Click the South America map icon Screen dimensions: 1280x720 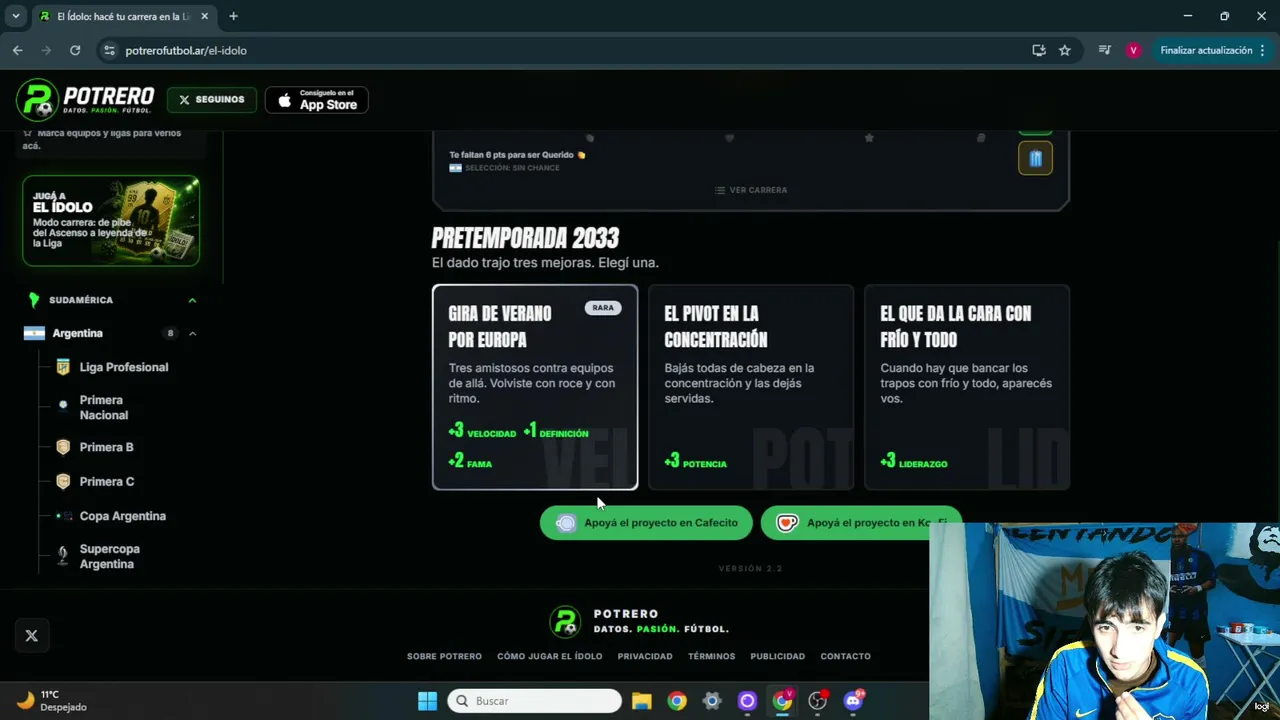coord(34,300)
